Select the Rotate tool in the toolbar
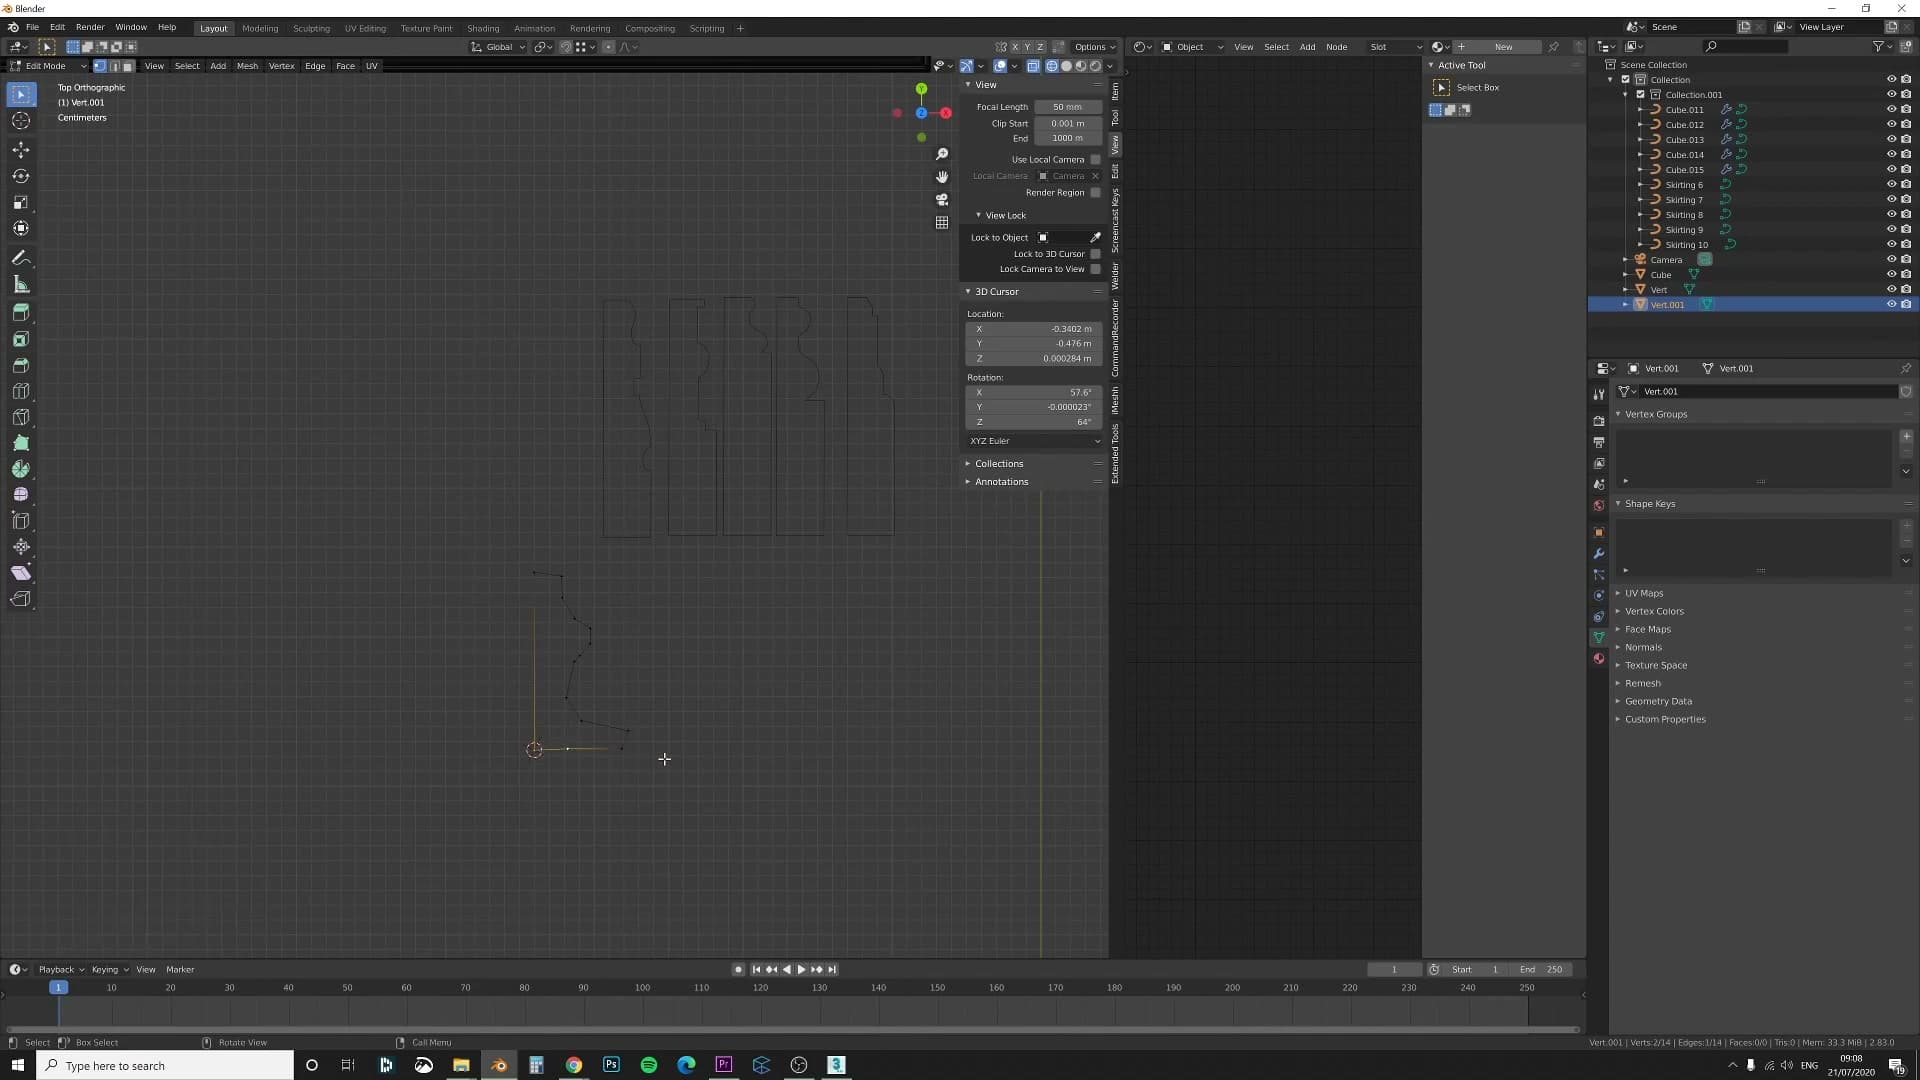Image resolution: width=1920 pixels, height=1080 pixels. click(x=20, y=176)
